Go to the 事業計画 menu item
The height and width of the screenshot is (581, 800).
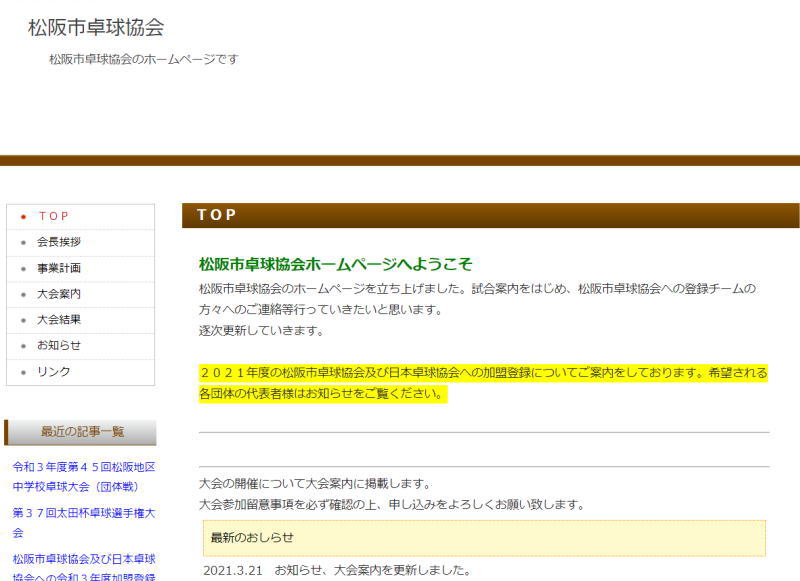point(58,268)
